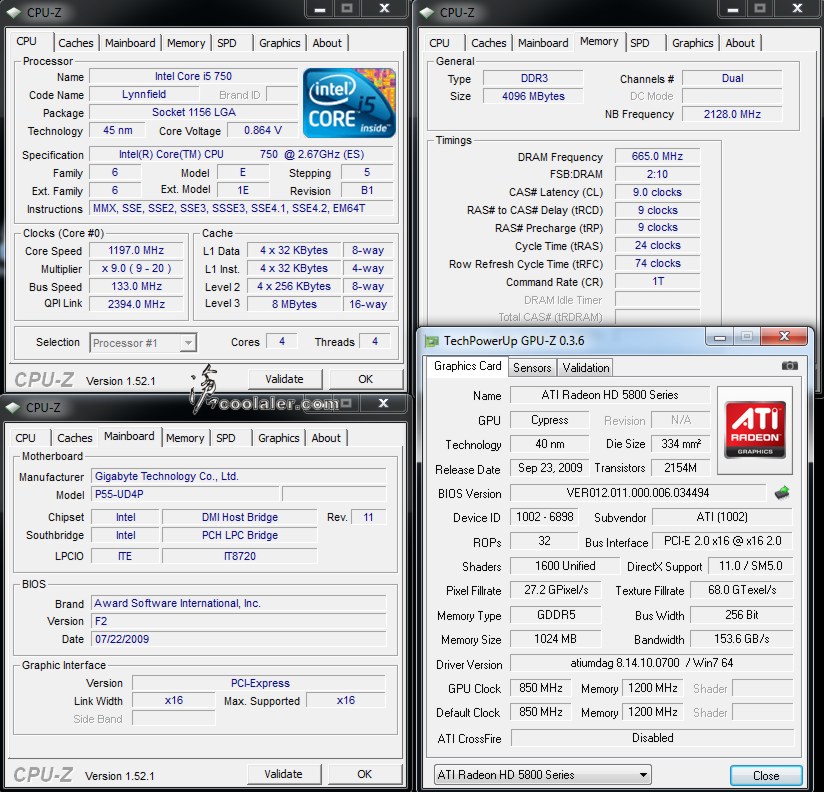Viewport: 824px width, 792px height.
Task: Click the DRAM Frequency value '665.0 MHz'
Action: click(x=657, y=156)
